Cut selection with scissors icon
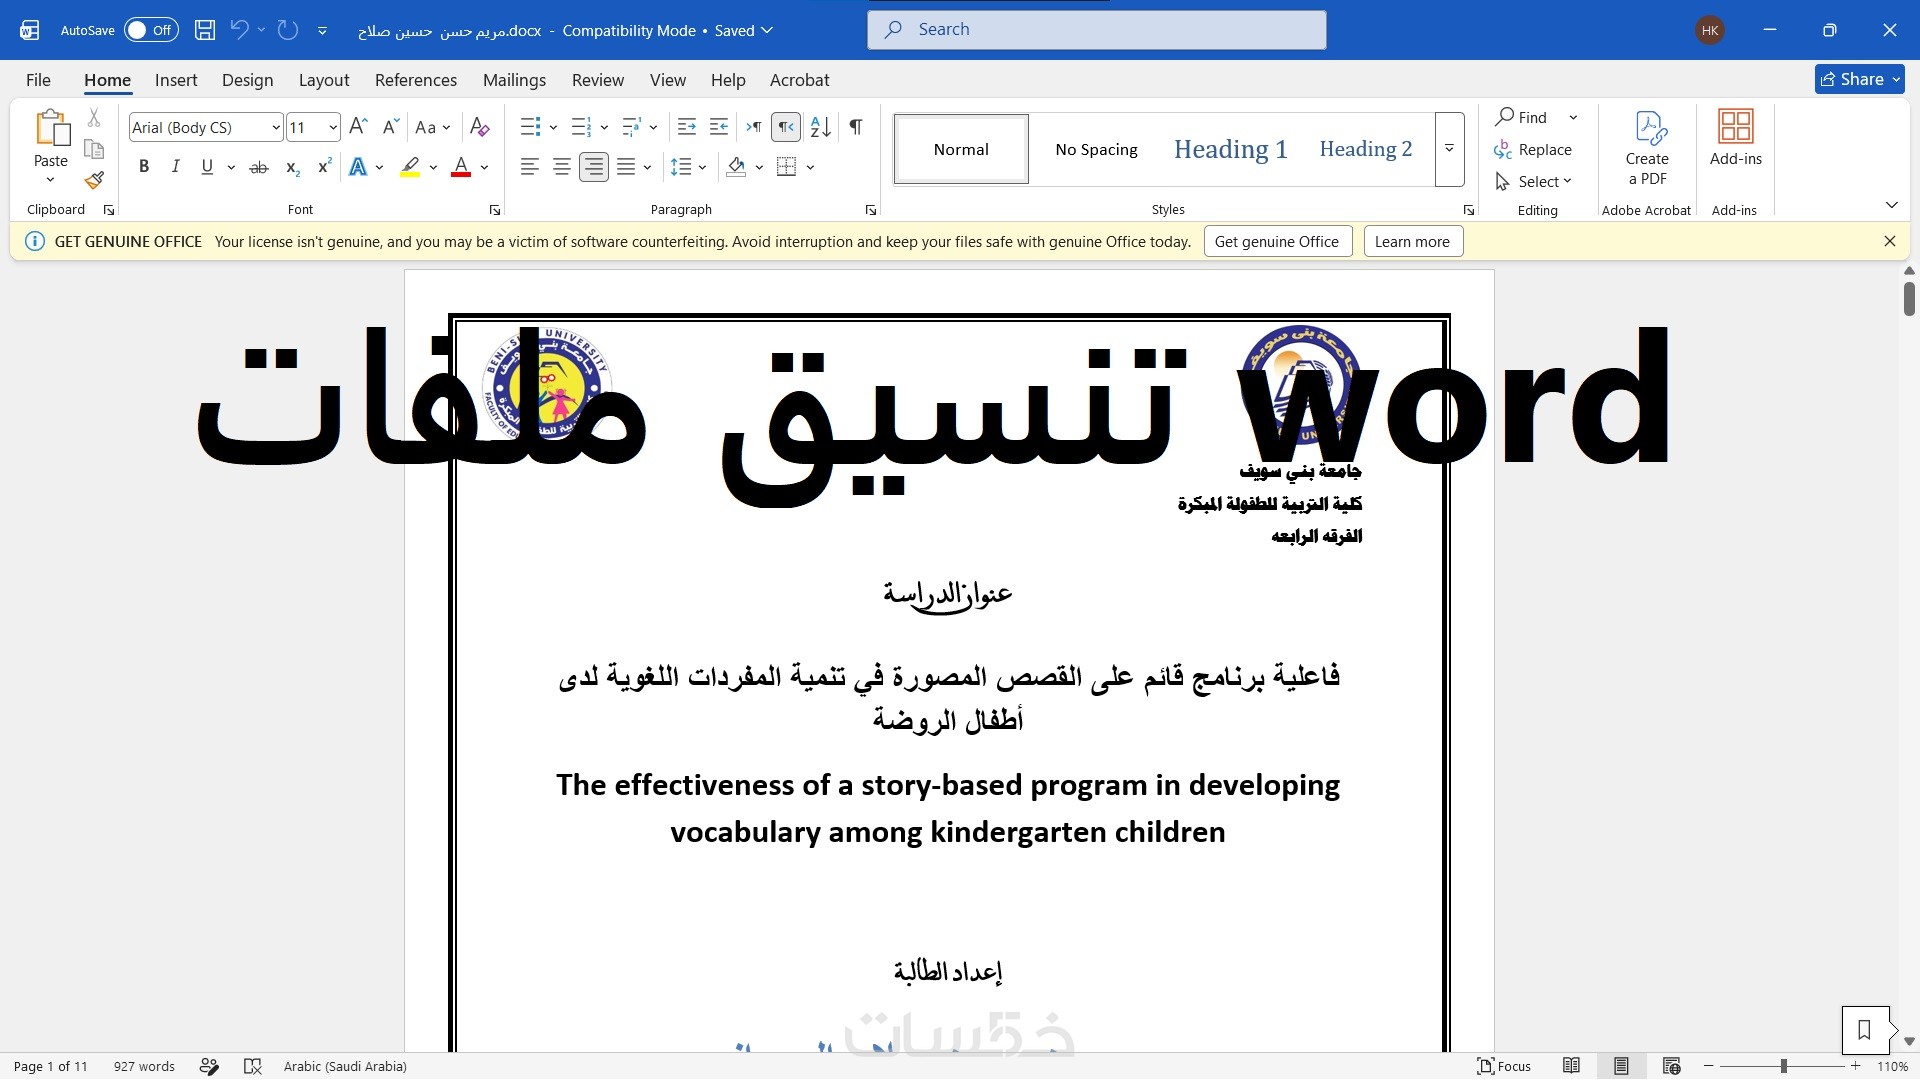1920x1080 pixels. coord(94,118)
